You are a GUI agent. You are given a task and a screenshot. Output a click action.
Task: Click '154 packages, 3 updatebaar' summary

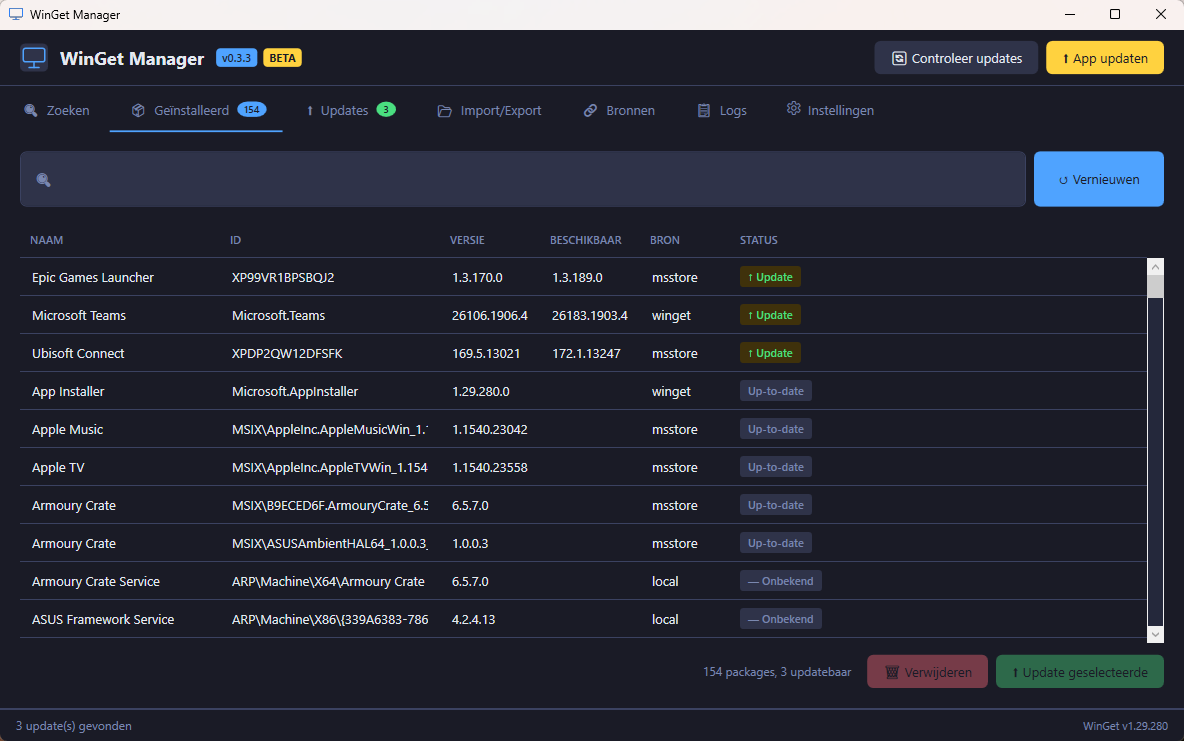coord(777,672)
